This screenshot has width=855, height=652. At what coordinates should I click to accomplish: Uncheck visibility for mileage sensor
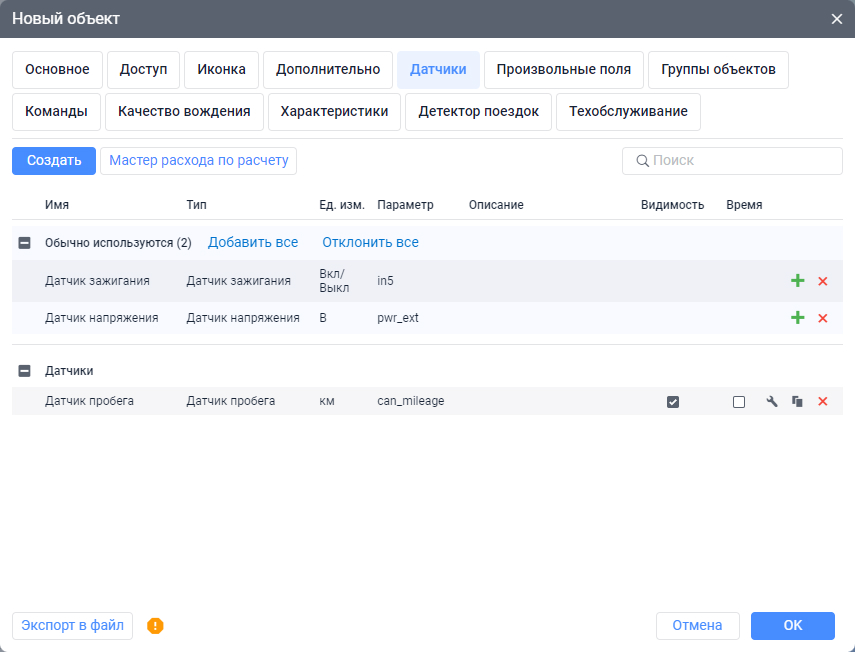[x=673, y=402]
